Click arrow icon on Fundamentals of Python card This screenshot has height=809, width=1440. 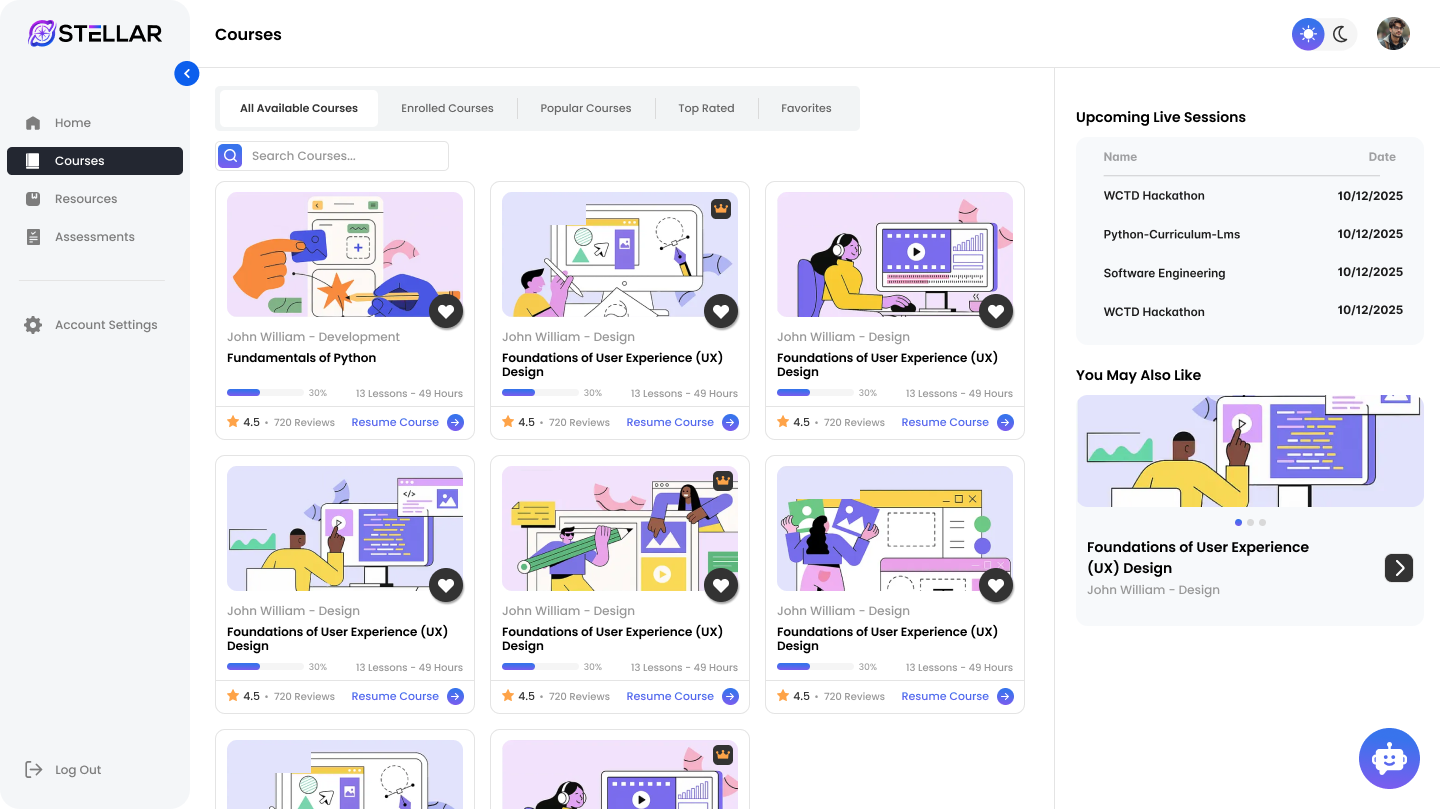pos(455,422)
